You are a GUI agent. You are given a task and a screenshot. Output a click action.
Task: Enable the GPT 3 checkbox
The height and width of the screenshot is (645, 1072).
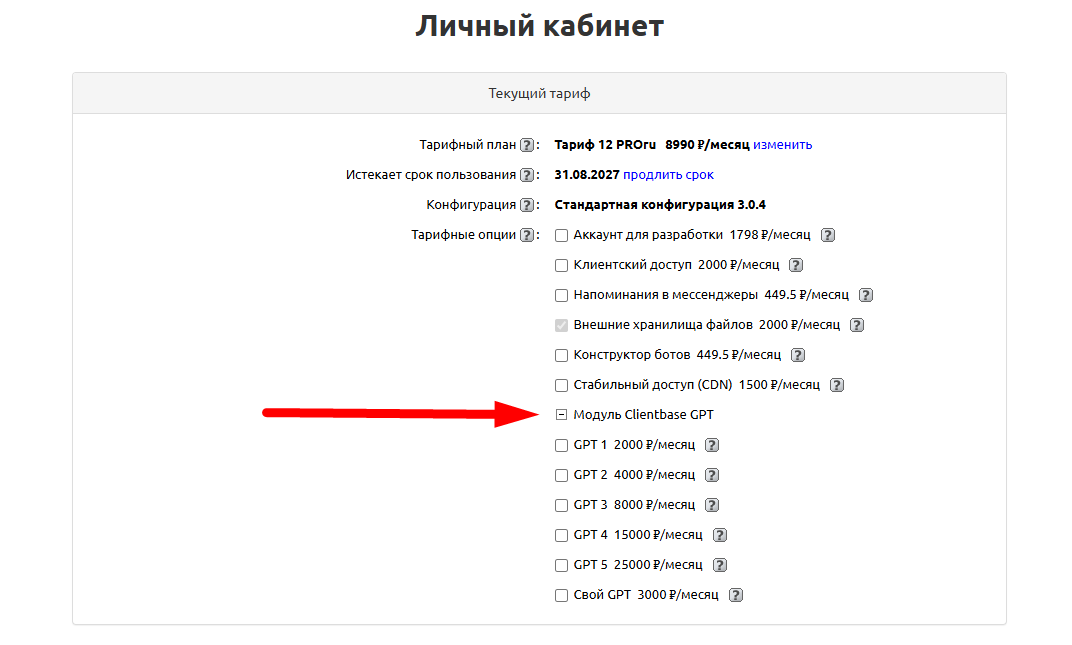[561, 505]
